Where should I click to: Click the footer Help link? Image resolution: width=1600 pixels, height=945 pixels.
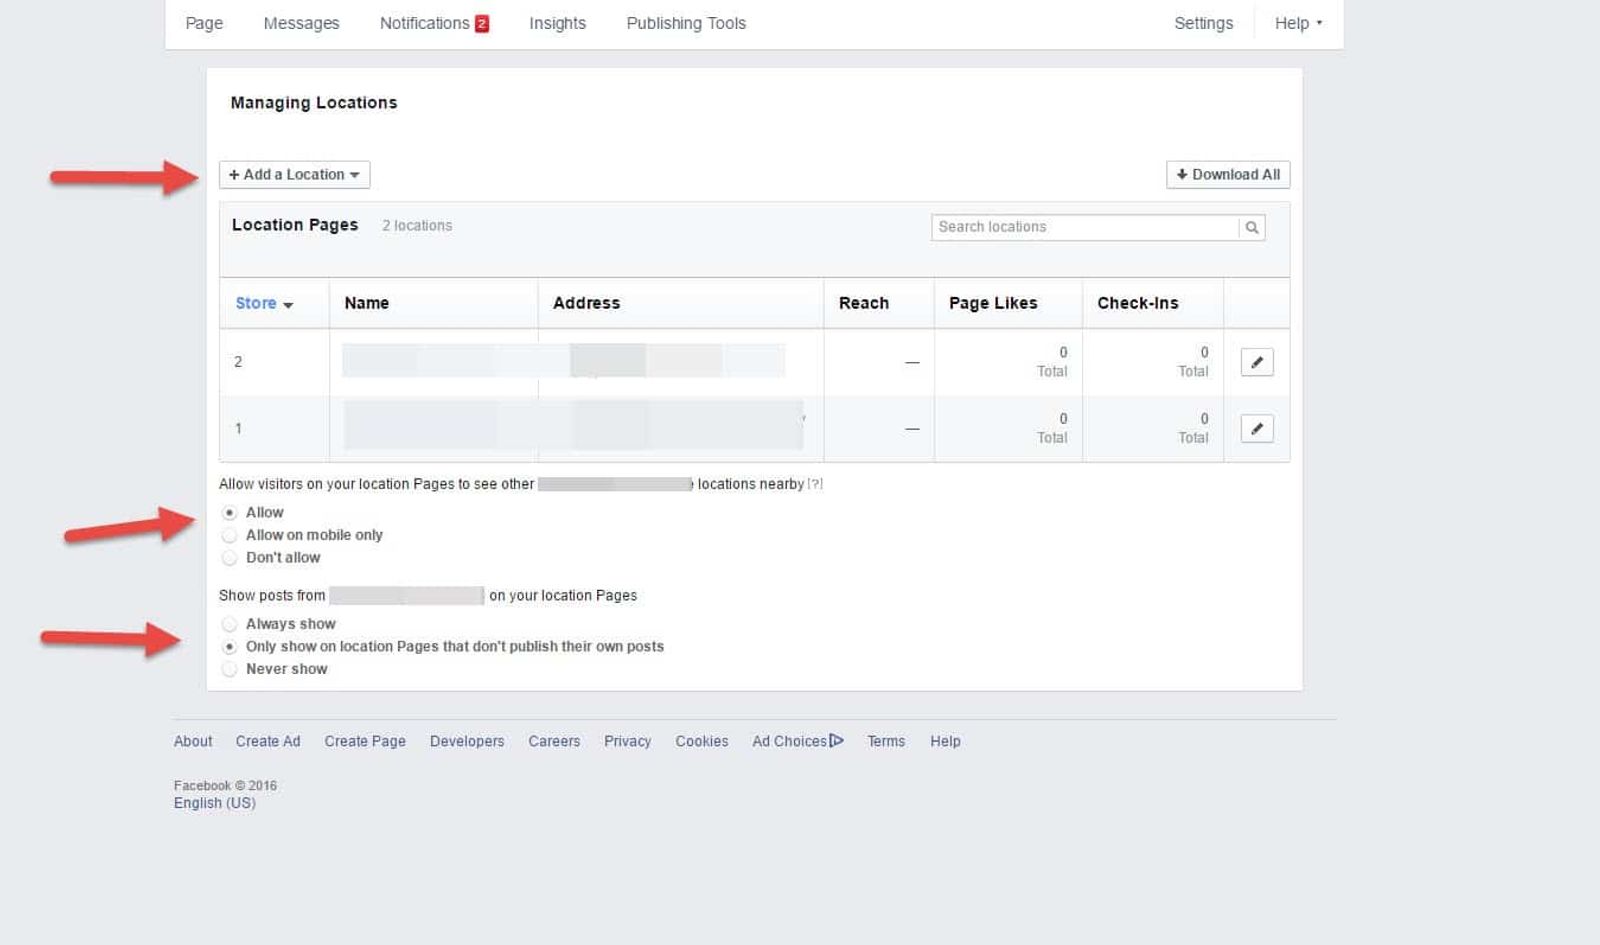(x=945, y=741)
